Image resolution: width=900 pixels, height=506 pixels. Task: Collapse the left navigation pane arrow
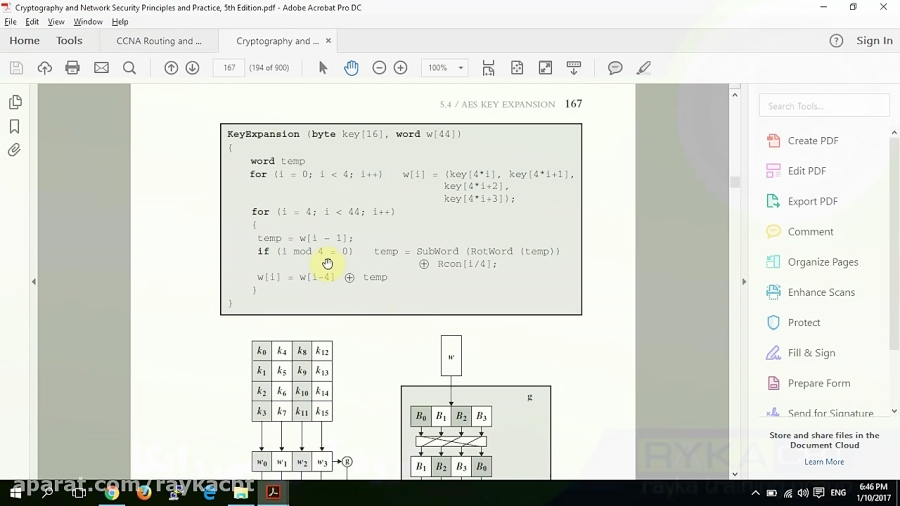(34, 282)
